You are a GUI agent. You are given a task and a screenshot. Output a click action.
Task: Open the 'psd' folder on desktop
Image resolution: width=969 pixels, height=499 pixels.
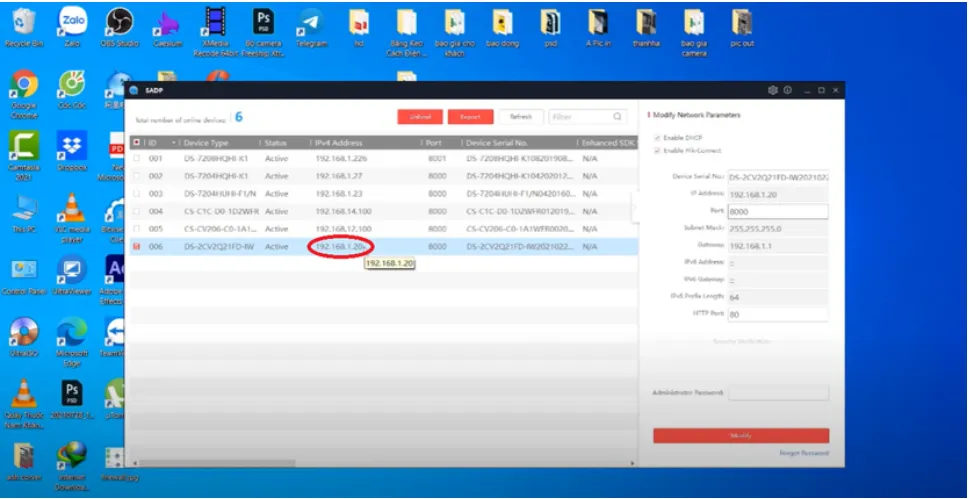pos(550,28)
